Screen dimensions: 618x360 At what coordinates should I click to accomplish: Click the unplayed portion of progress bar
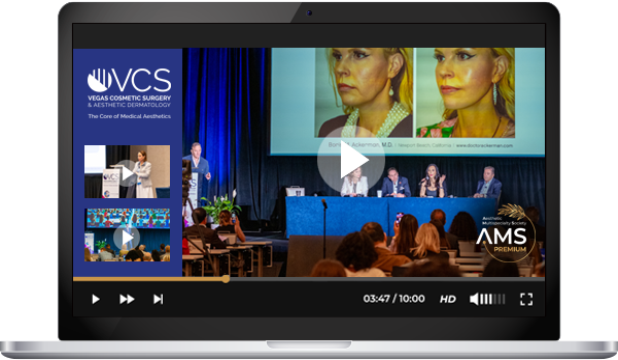click(387, 279)
